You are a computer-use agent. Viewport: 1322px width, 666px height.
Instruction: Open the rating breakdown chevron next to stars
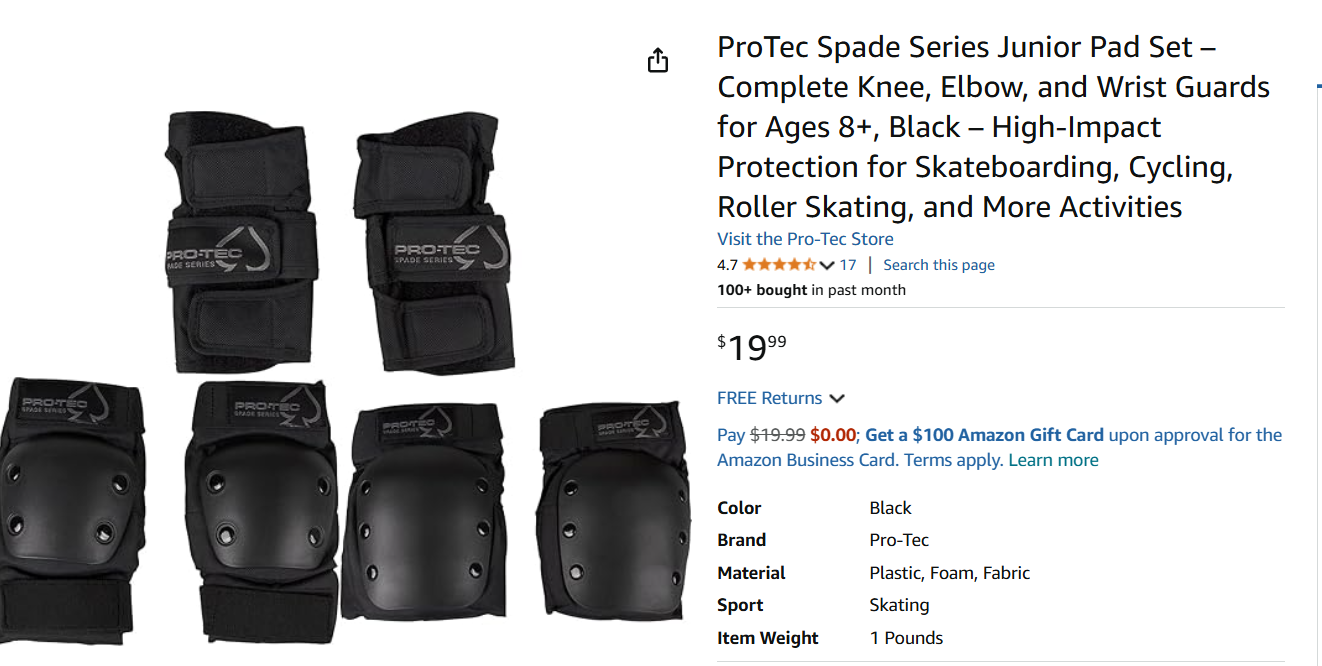[827, 265]
